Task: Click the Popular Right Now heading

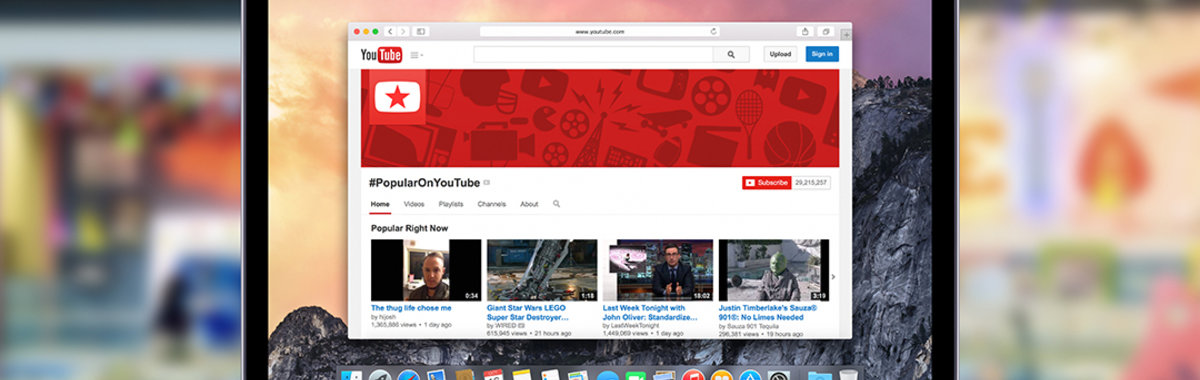Action: 410,228
